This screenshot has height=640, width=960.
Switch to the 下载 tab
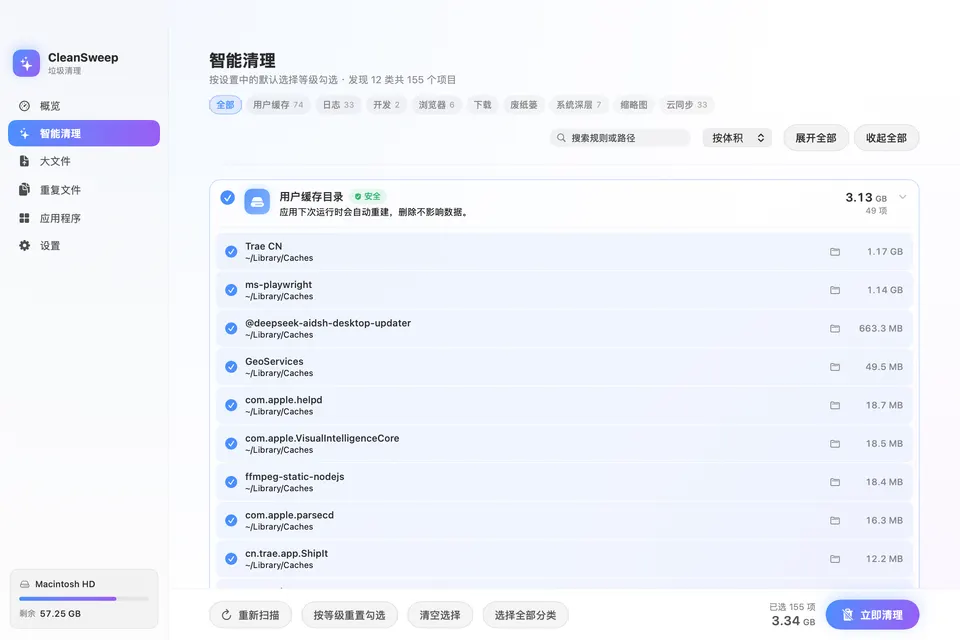pos(482,105)
